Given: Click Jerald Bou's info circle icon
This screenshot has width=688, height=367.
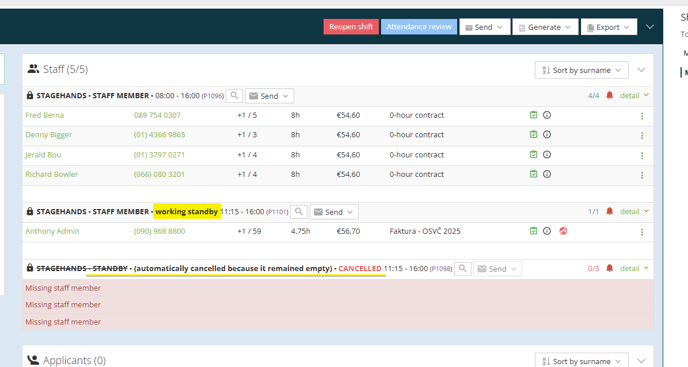Looking at the screenshot, I should coord(547,154).
